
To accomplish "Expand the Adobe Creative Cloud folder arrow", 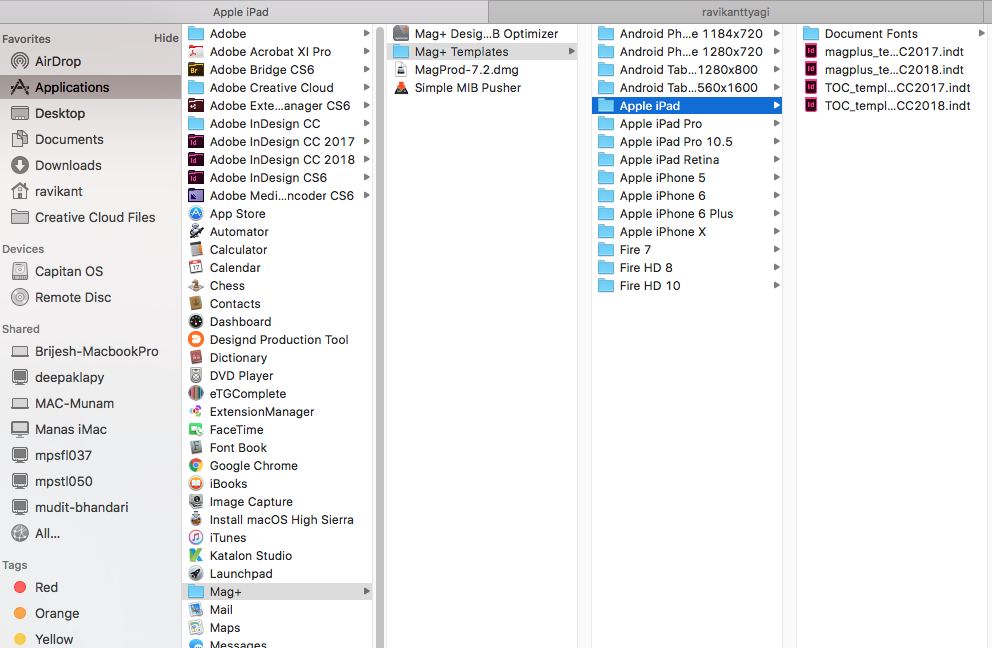I will tap(367, 87).
